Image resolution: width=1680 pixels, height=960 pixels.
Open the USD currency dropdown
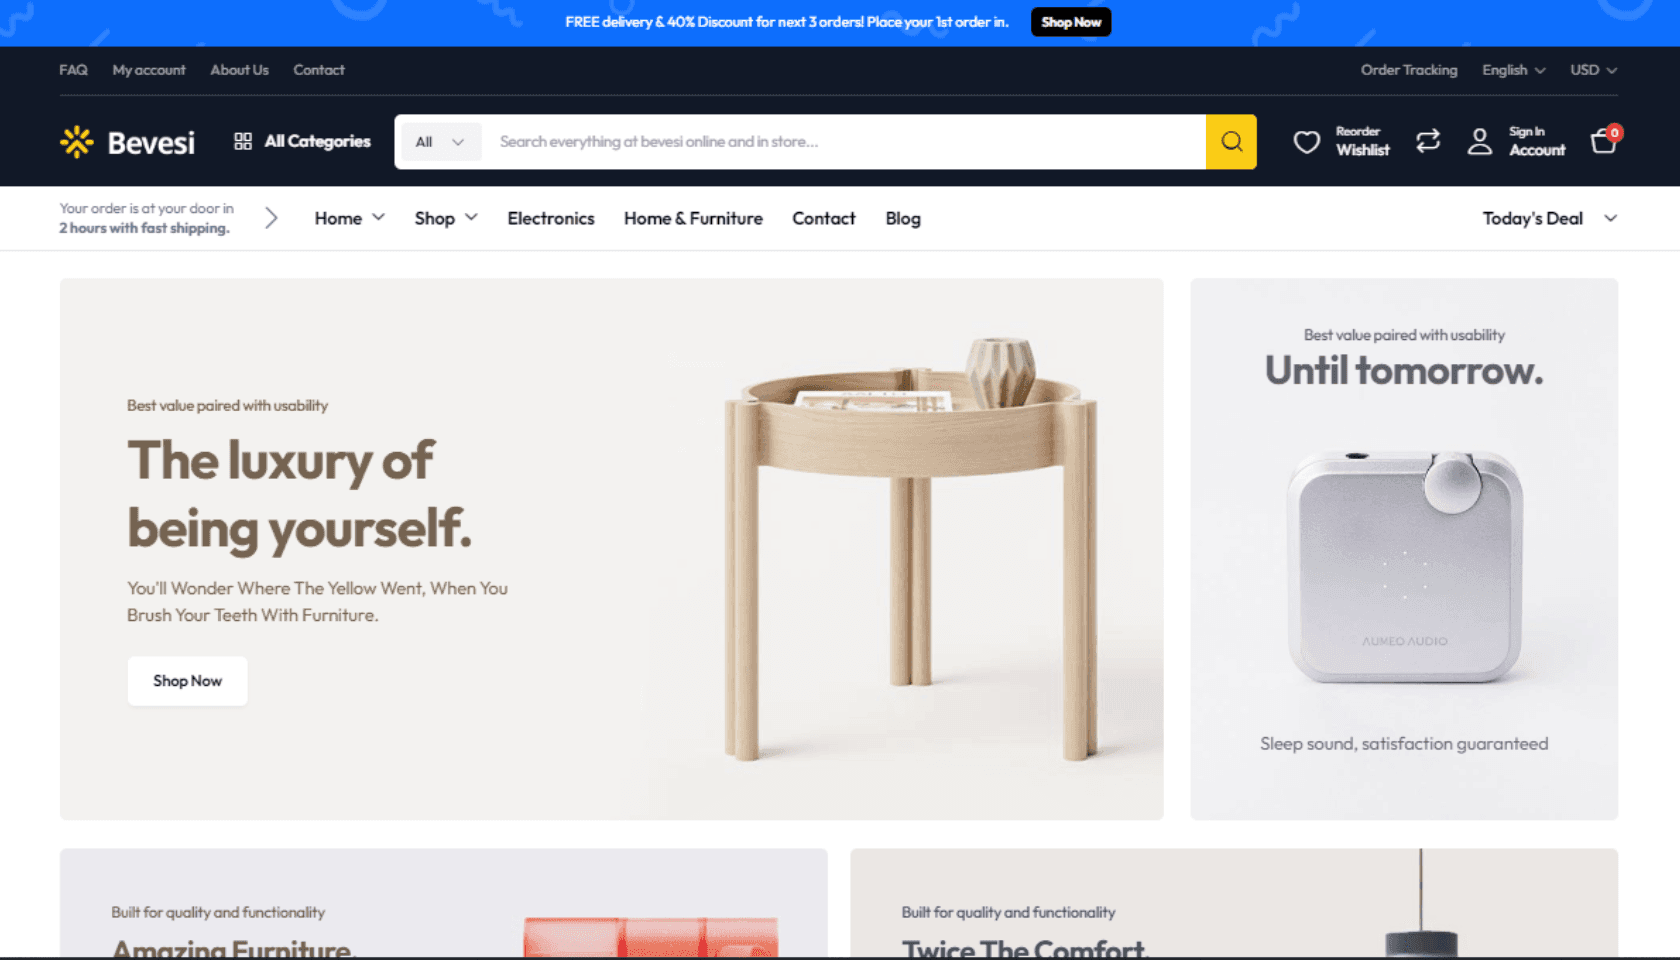click(1593, 70)
